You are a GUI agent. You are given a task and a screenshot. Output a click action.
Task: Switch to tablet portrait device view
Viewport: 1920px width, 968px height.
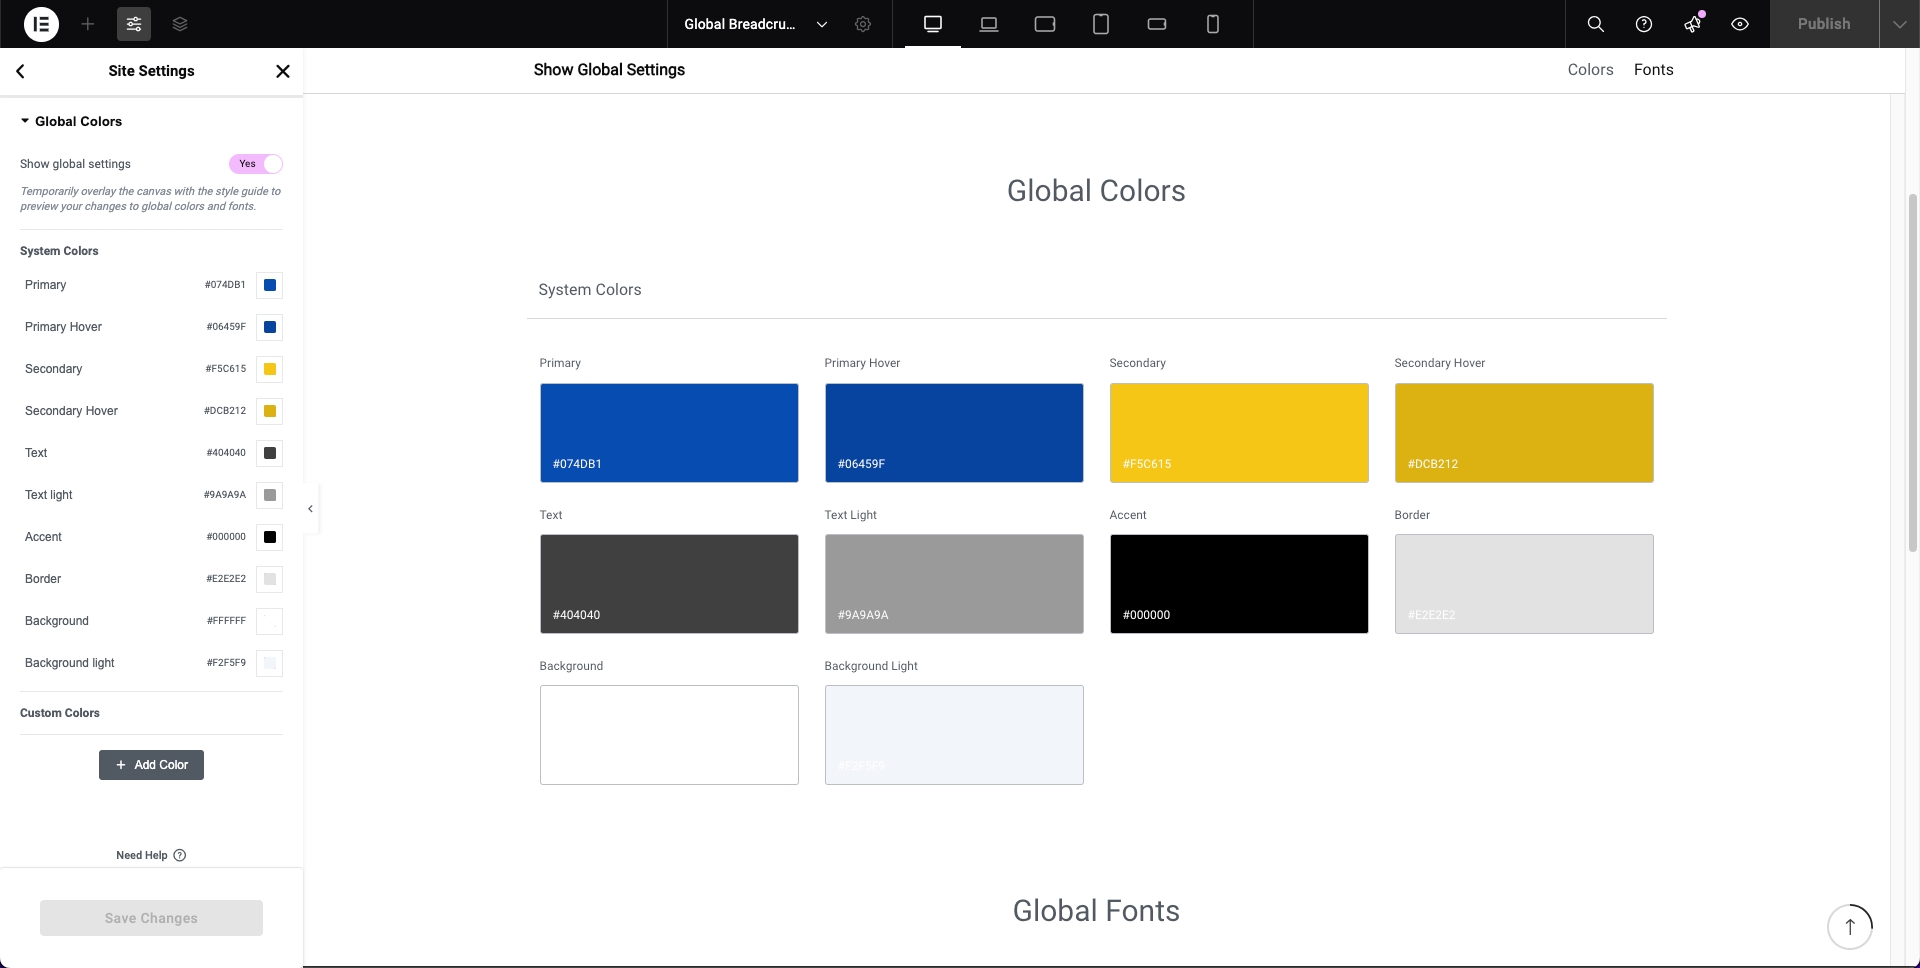[x=1101, y=24]
